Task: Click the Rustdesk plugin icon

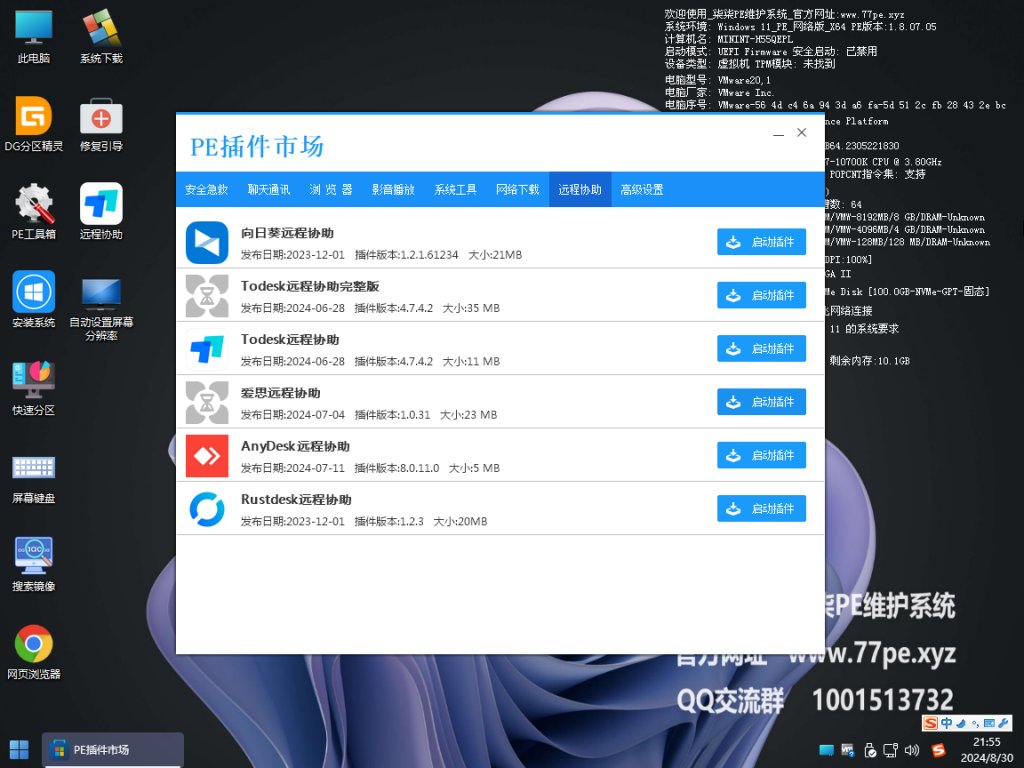Action: [207, 509]
